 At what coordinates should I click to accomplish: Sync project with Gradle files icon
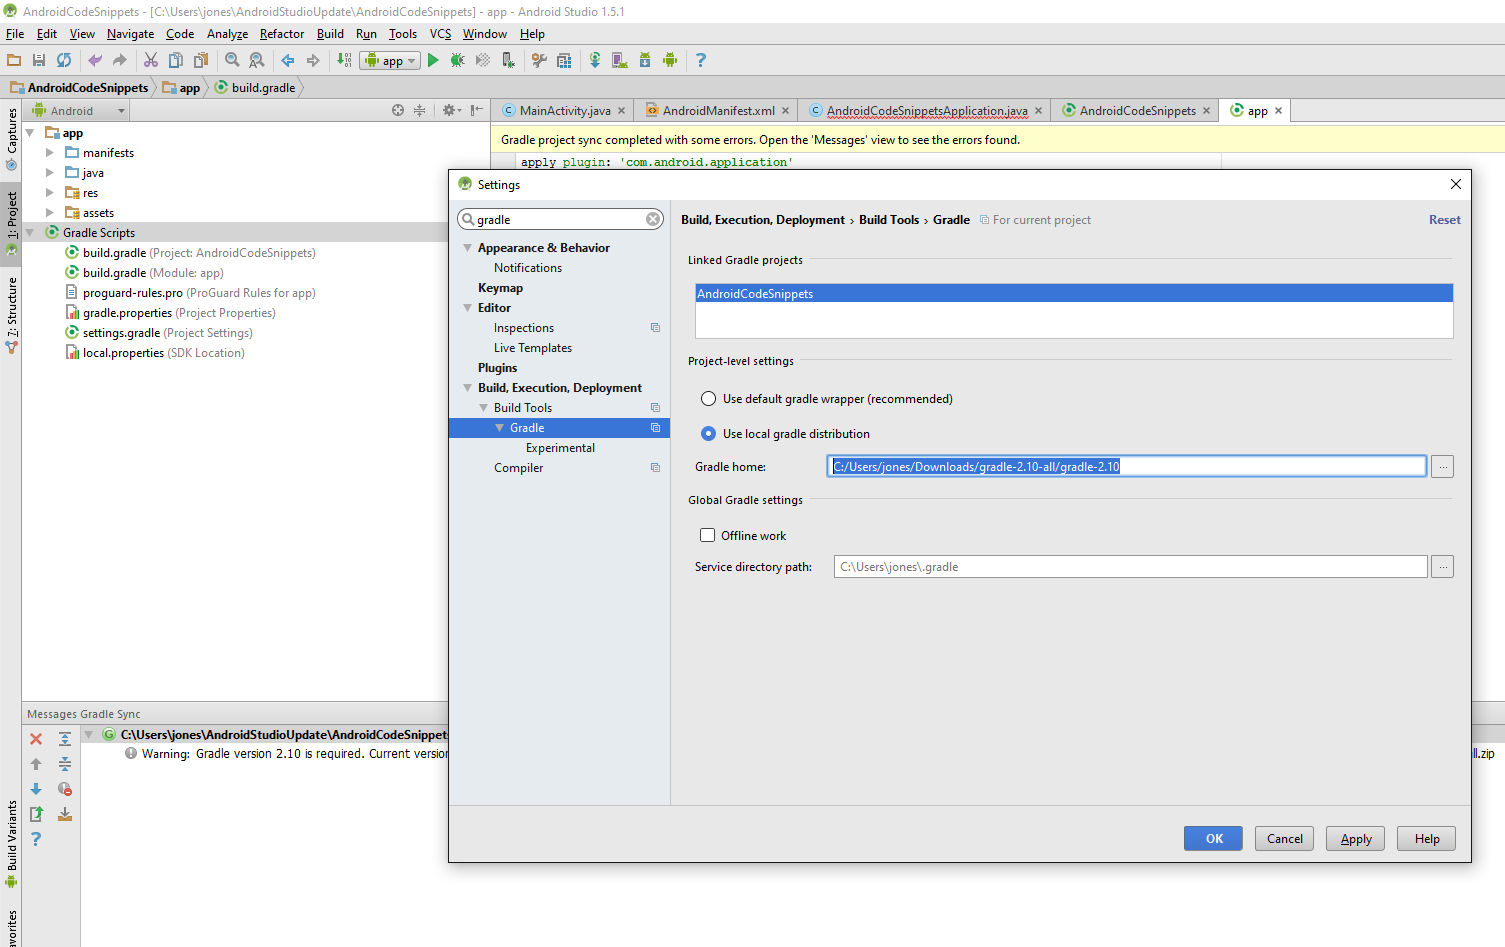click(x=595, y=60)
